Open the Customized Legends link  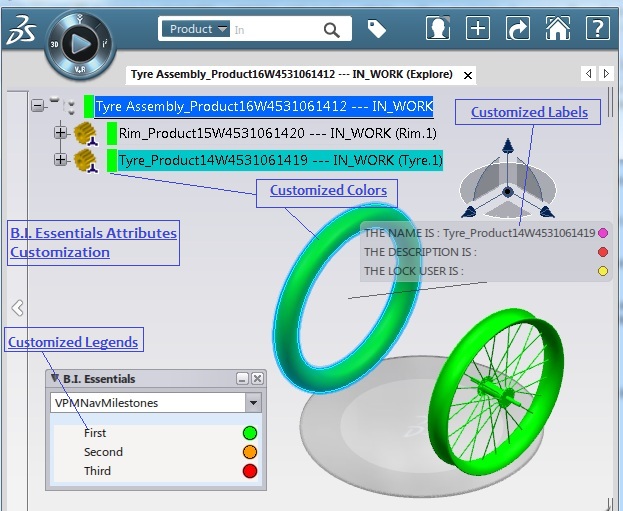pyautogui.click(x=73, y=342)
